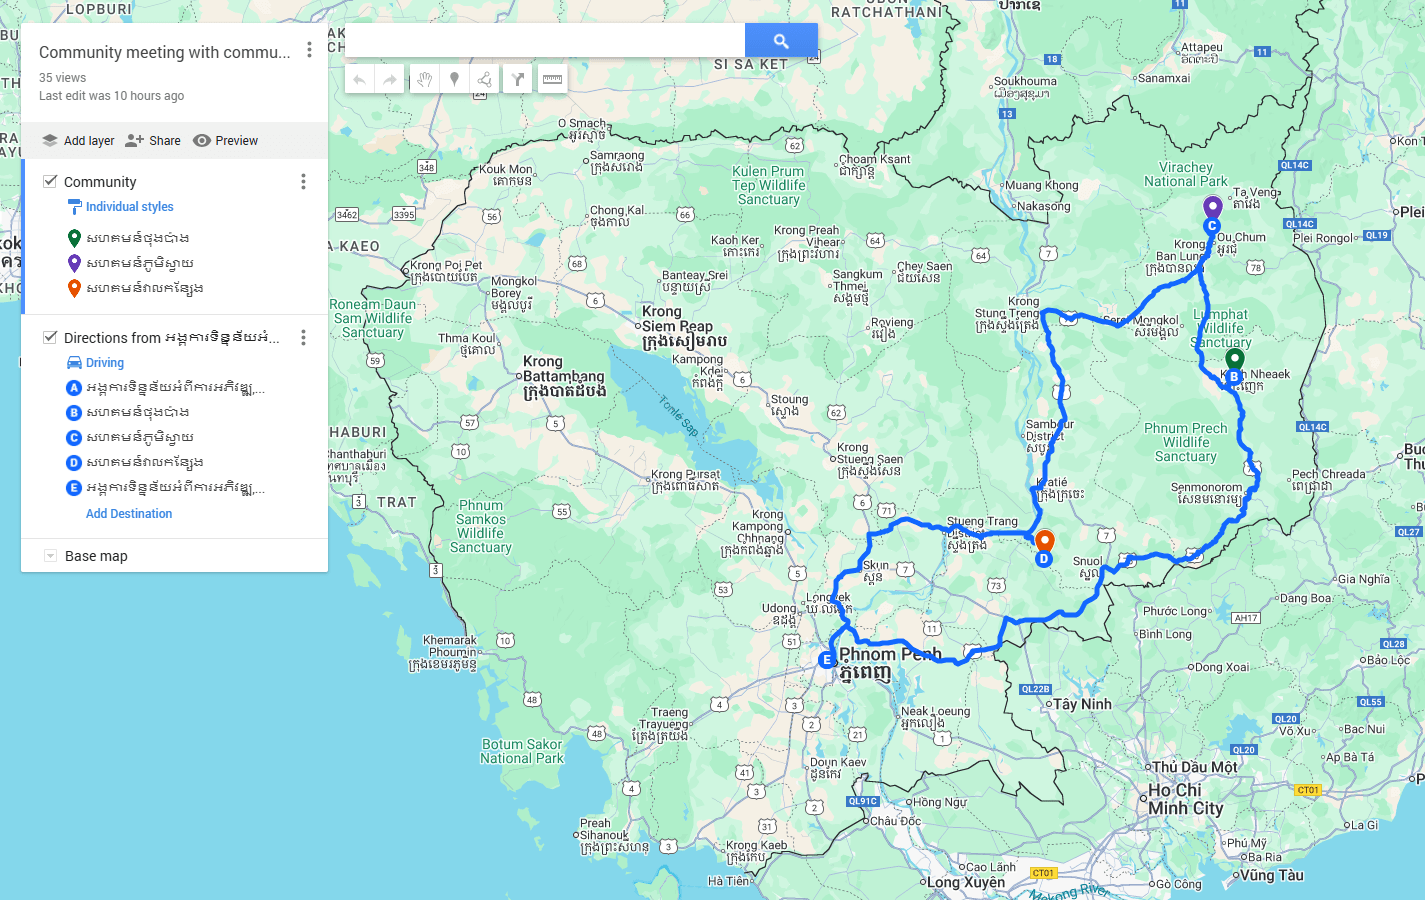Expand the Base map section arrow
The width and height of the screenshot is (1425, 900).
(50, 556)
